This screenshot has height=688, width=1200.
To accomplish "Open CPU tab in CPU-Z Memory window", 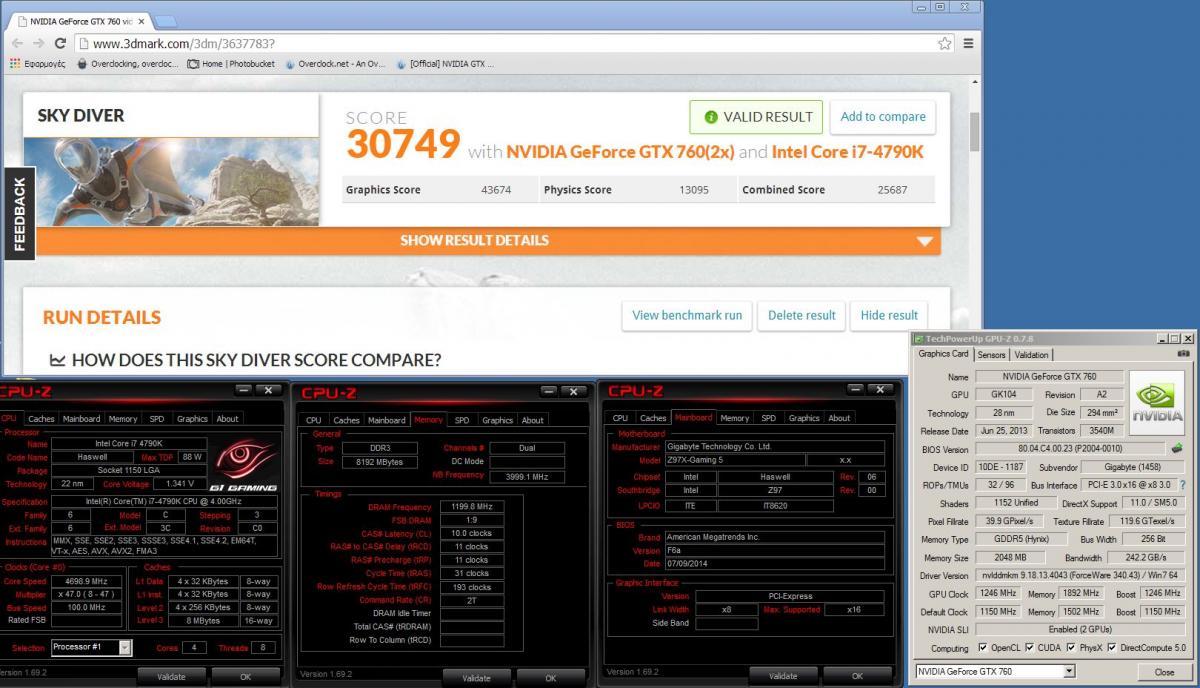I will click(314, 420).
